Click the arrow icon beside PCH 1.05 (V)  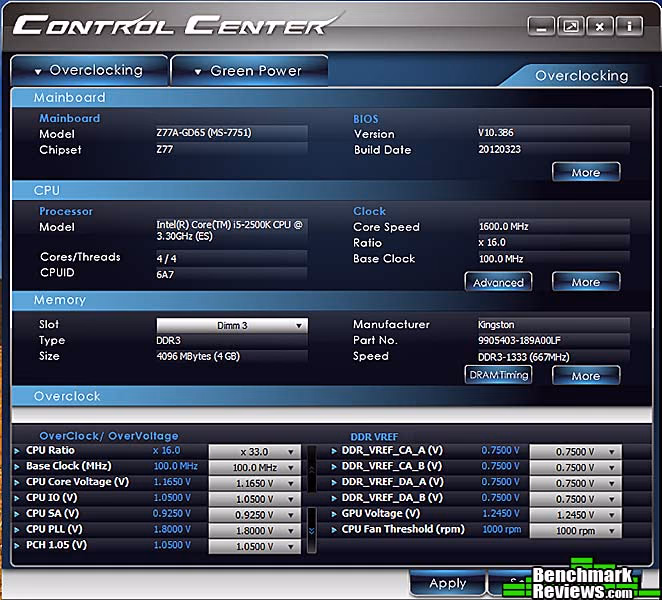(x=17, y=546)
